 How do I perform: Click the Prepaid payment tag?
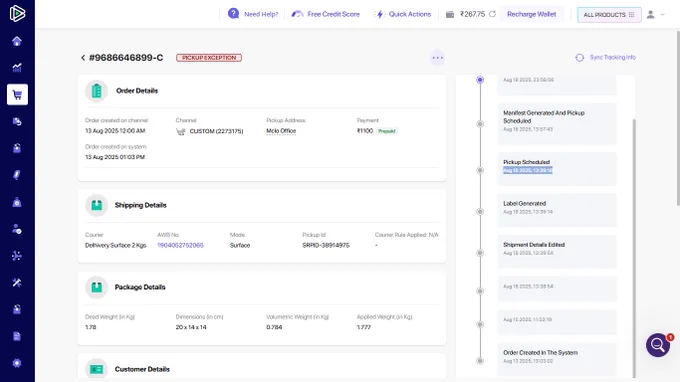386,131
